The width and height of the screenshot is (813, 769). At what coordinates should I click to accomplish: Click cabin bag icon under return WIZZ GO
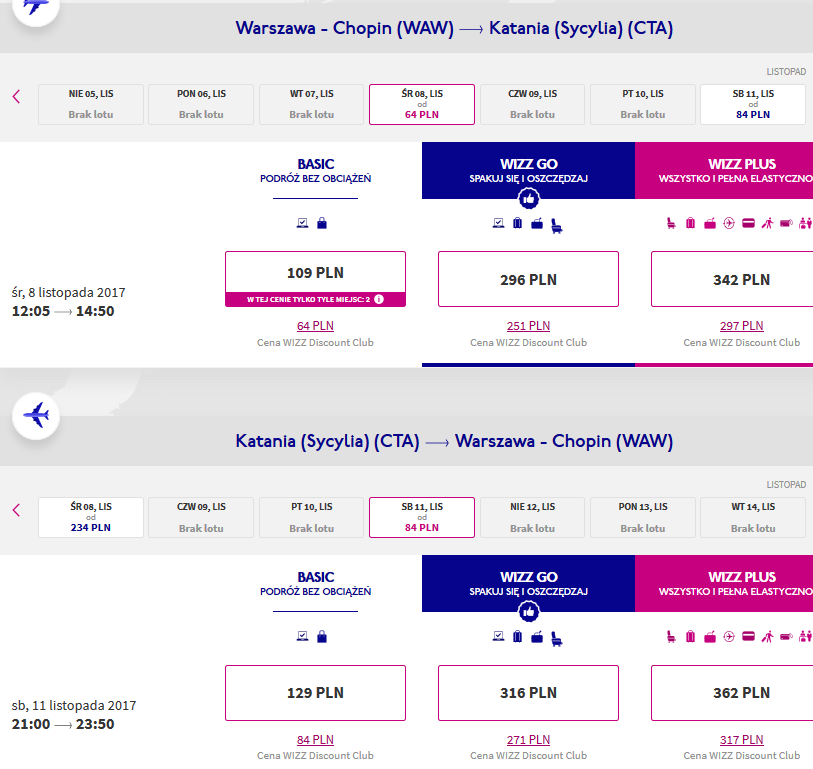(537, 637)
